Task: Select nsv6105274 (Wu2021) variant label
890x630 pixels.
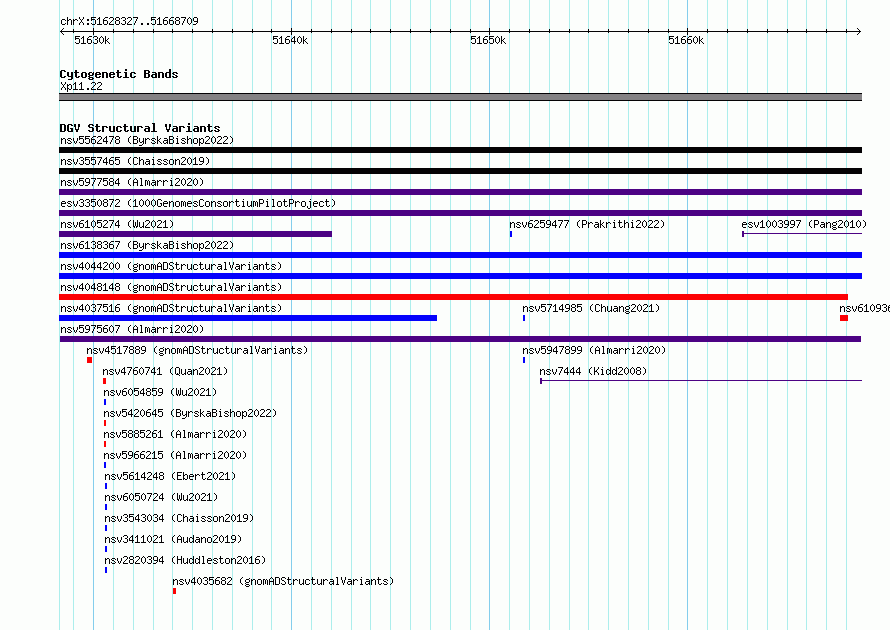Action: 117,224
